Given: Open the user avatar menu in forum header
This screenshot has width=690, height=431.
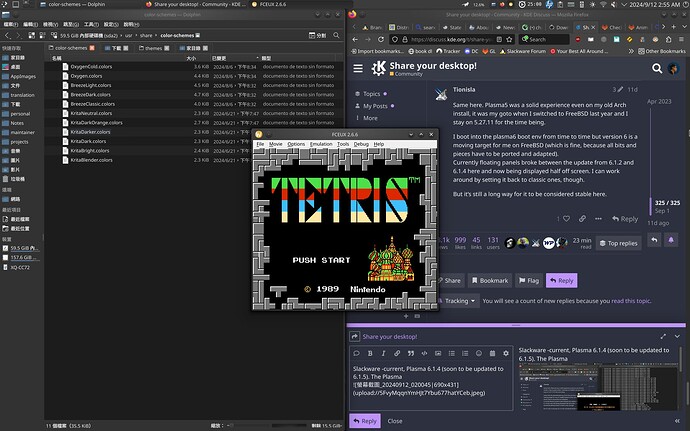Looking at the screenshot, I should pyautogui.click(x=673, y=68).
